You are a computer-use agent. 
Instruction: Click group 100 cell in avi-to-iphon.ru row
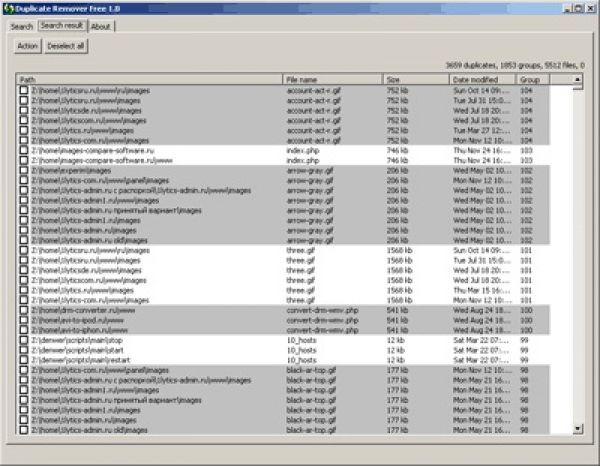[x=526, y=330]
